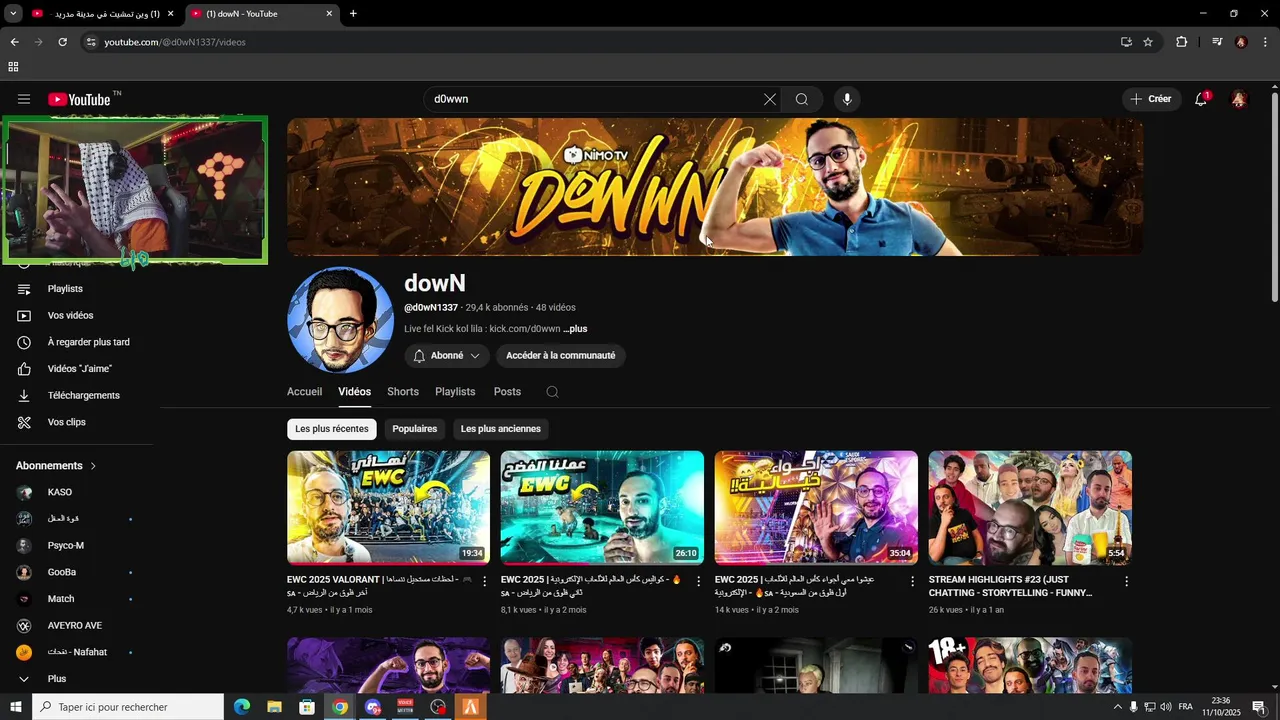Open Chrome three-dot menu
The image size is (1280, 720).
click(1266, 42)
